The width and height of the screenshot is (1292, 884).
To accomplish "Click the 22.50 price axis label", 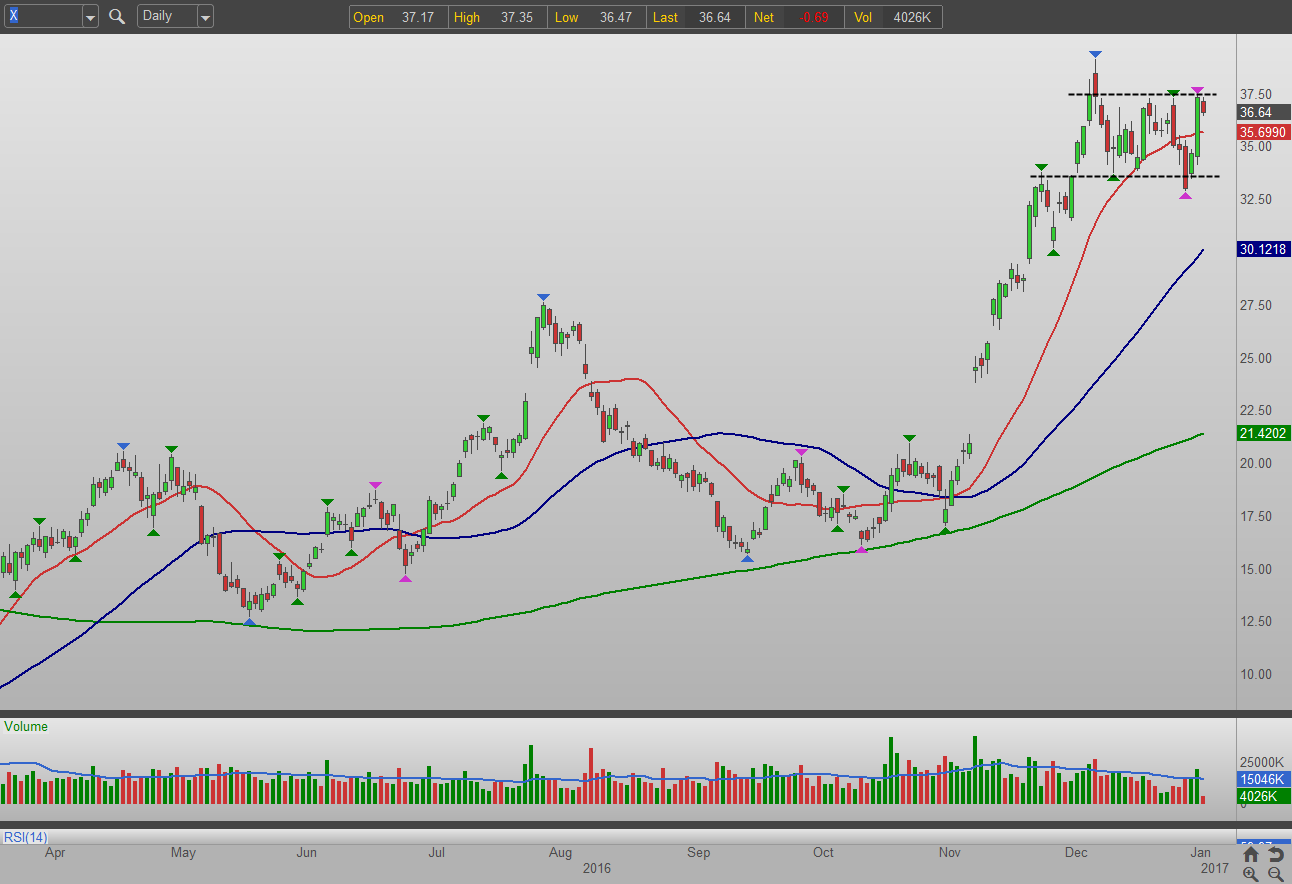I will 1257,411.
